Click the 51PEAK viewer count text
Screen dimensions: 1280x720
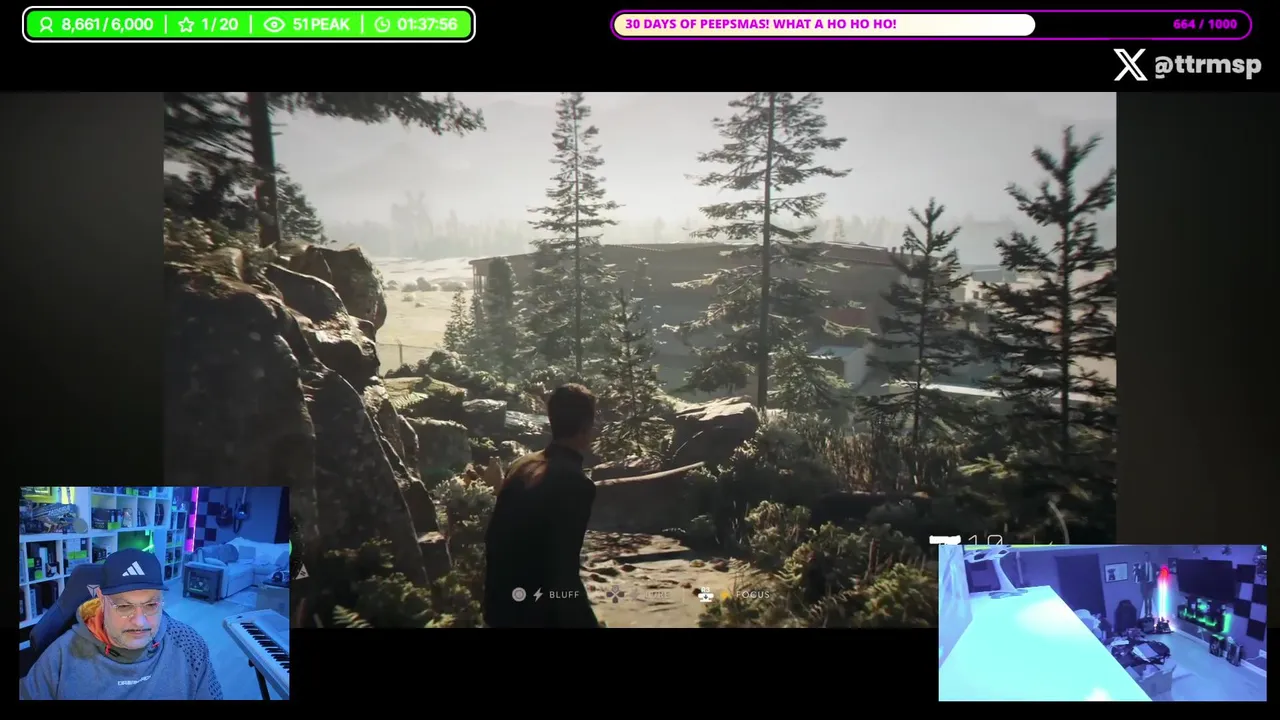(321, 25)
